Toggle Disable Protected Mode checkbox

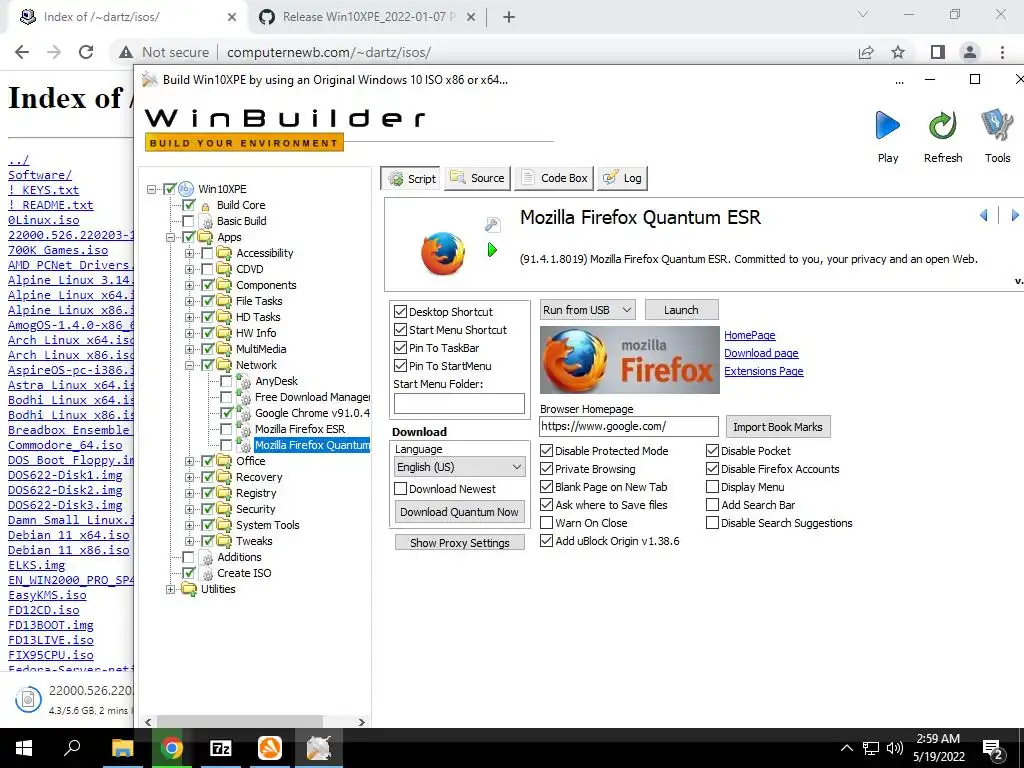[x=547, y=451]
